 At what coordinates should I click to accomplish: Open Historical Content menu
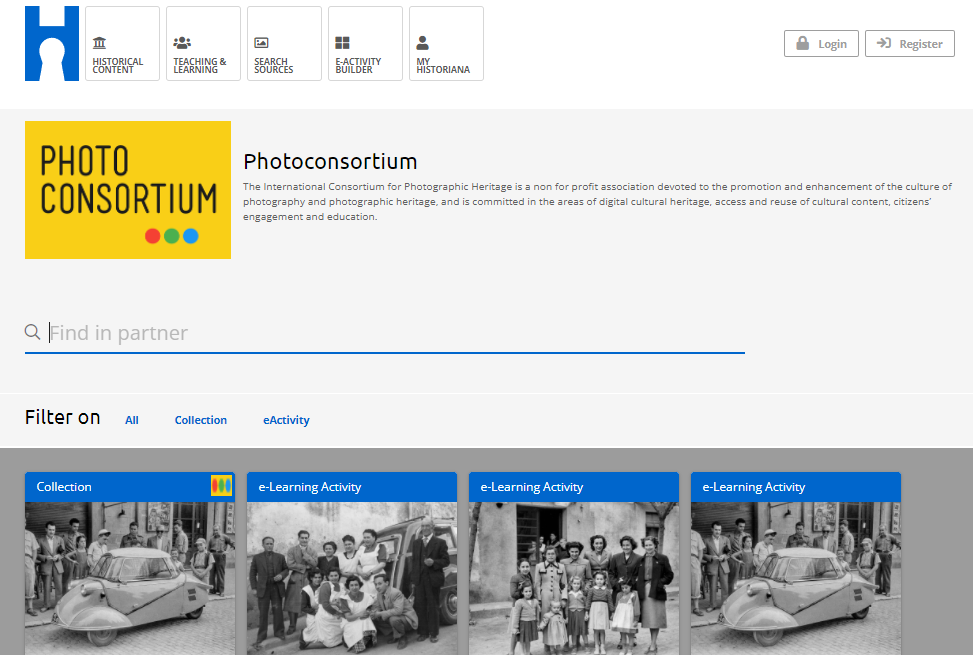point(122,43)
